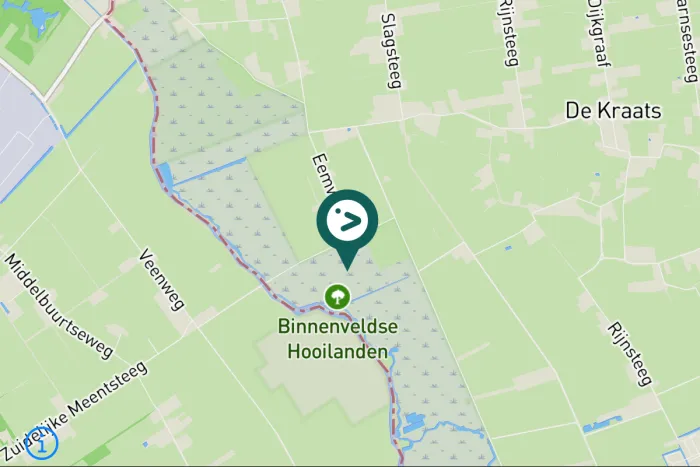Click the Slagsteeg road label
This screenshot has width=700, height=467.
click(x=392, y=51)
